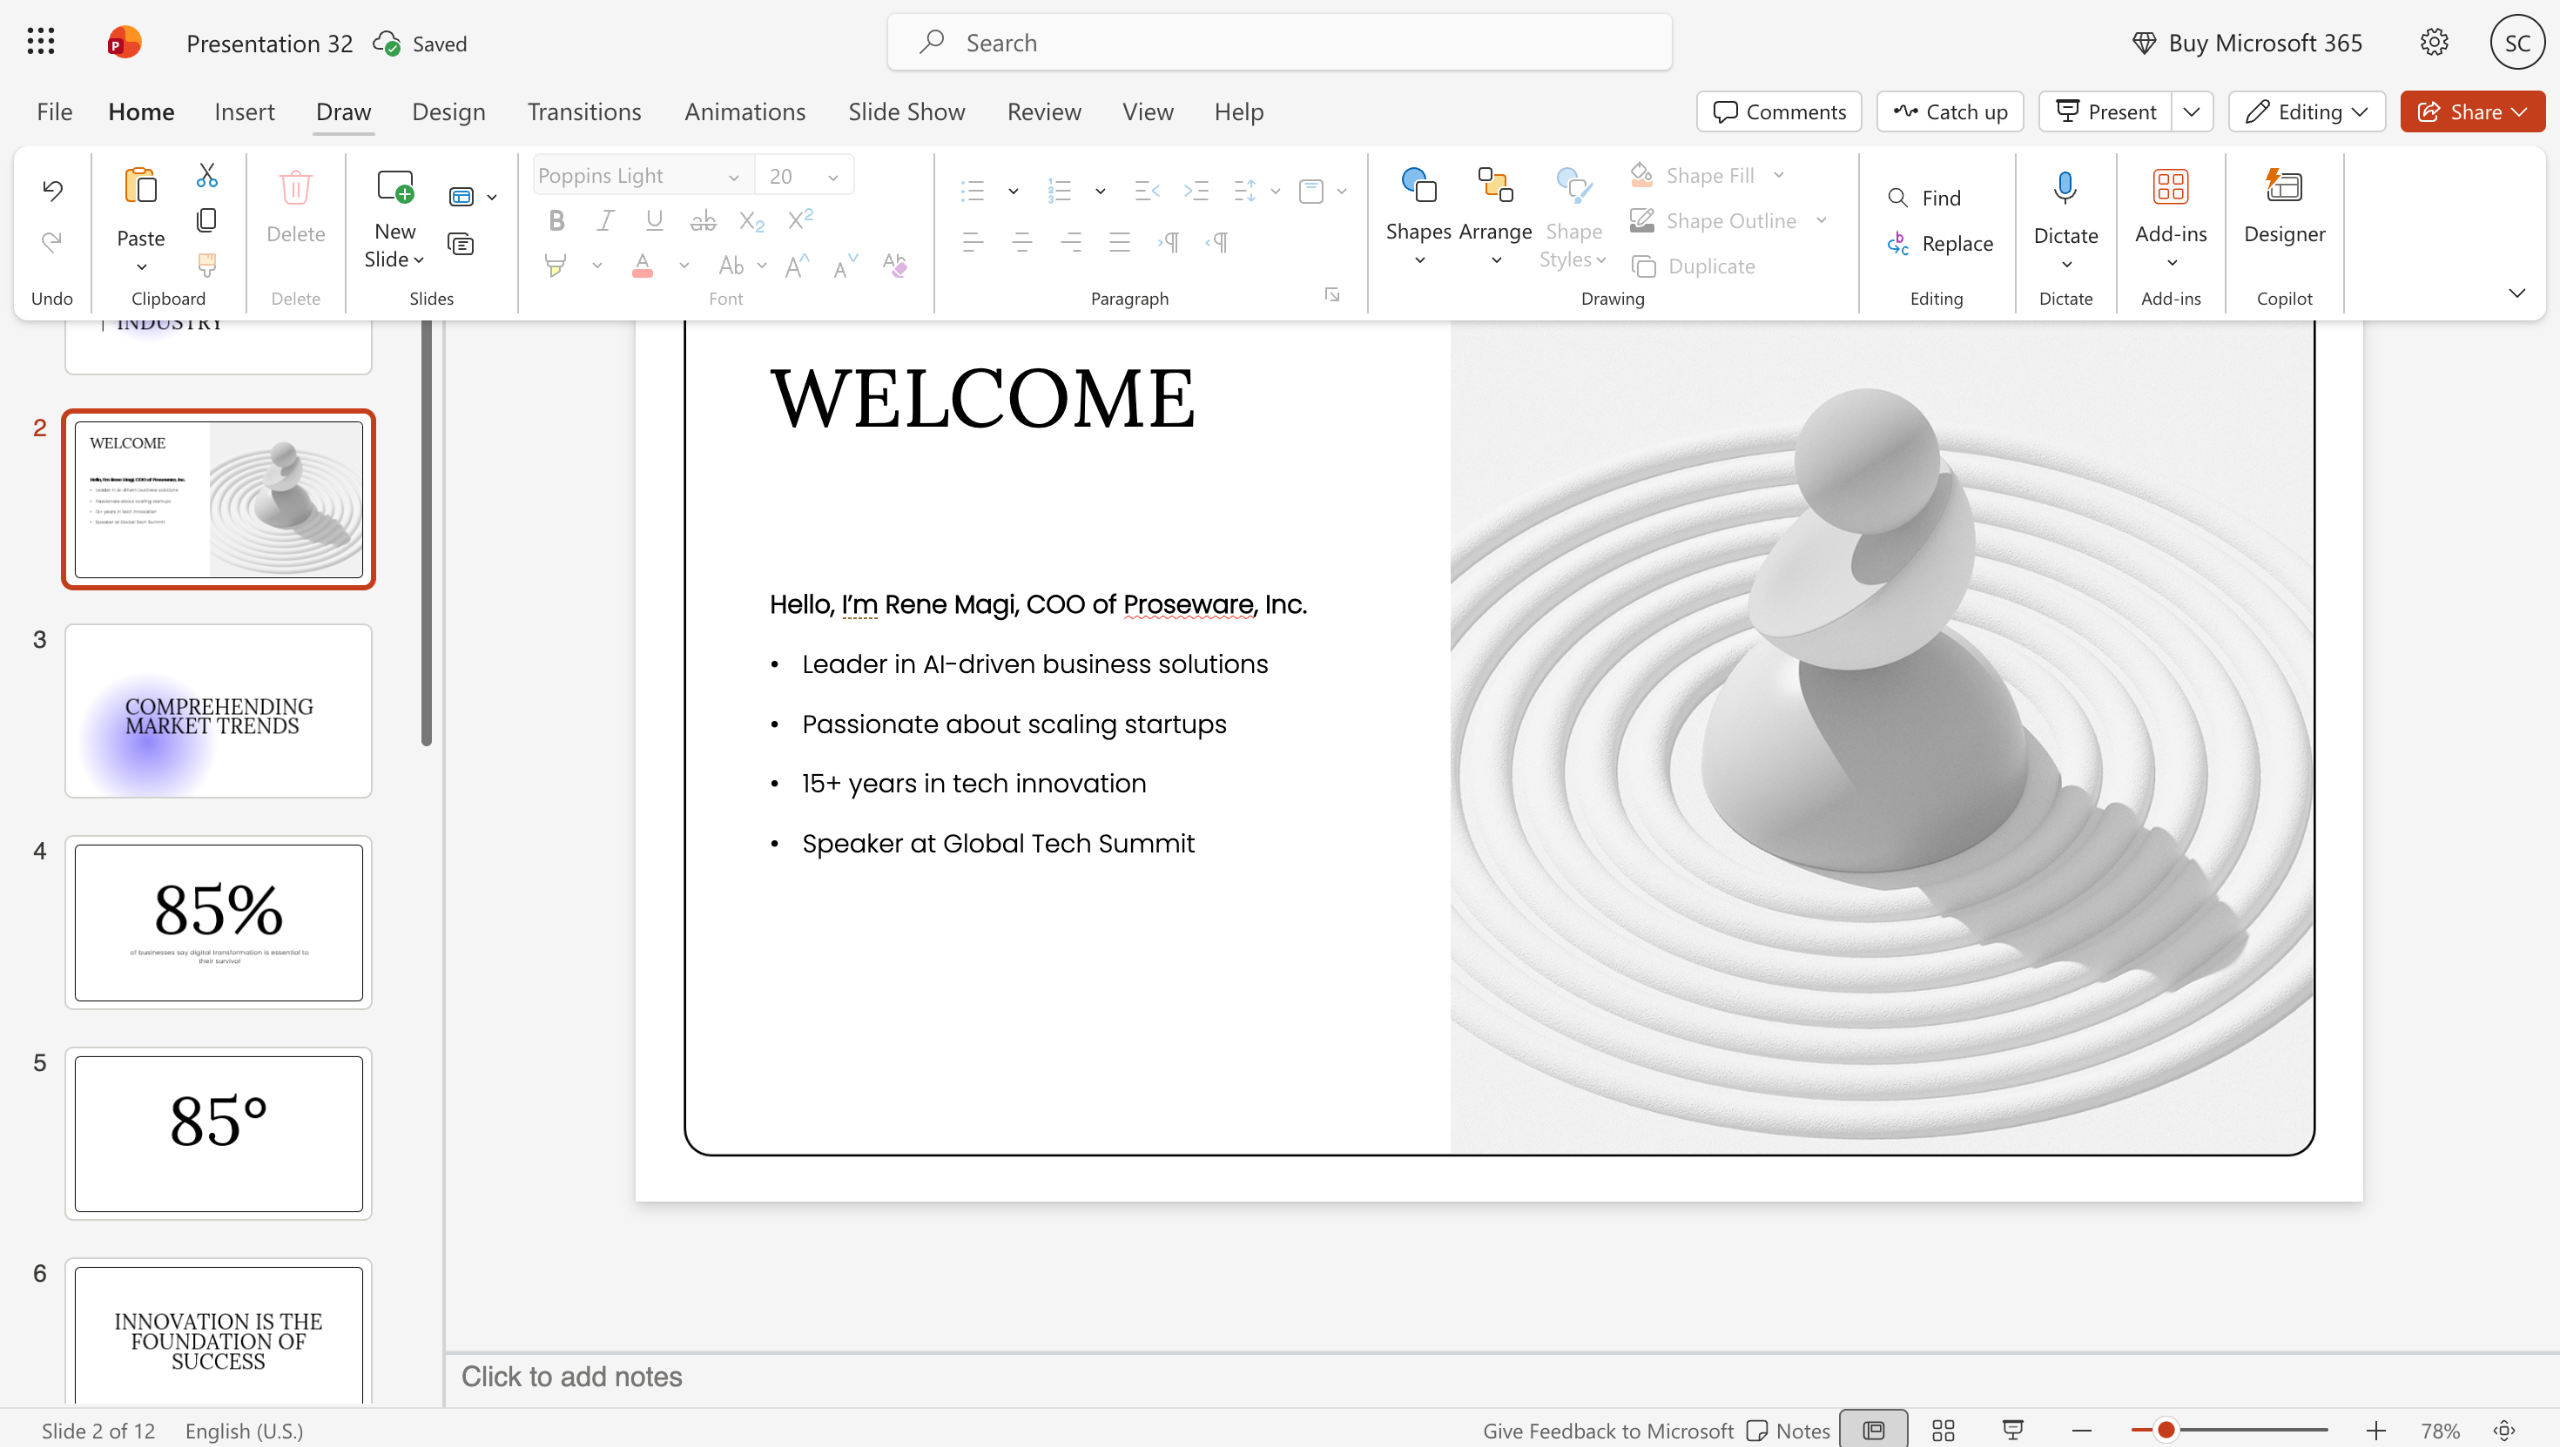Click Buy Microsoft 365 link

pyautogui.click(x=2247, y=43)
